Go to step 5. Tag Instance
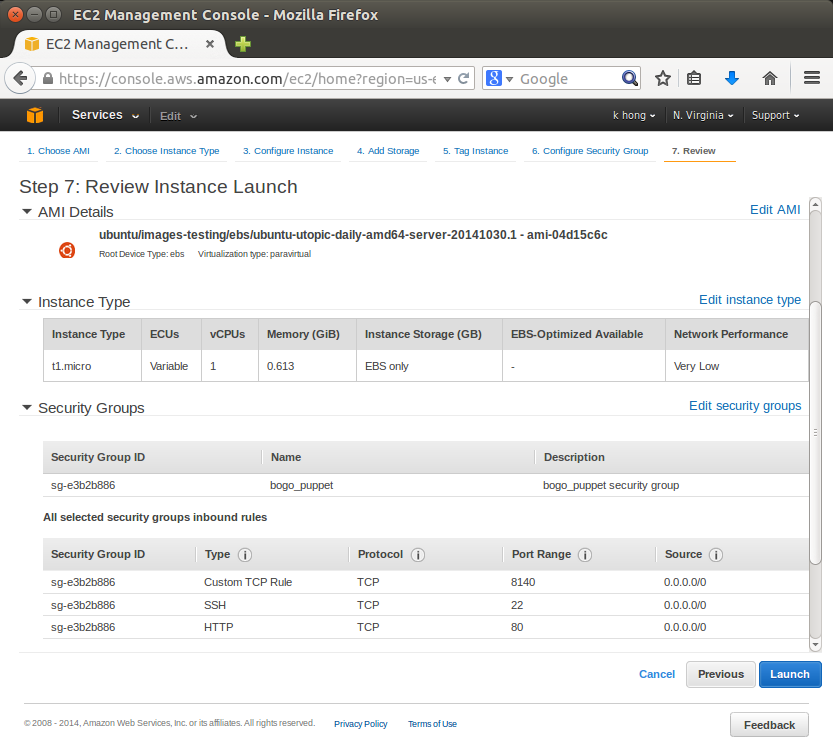This screenshot has width=833, height=744. point(475,151)
